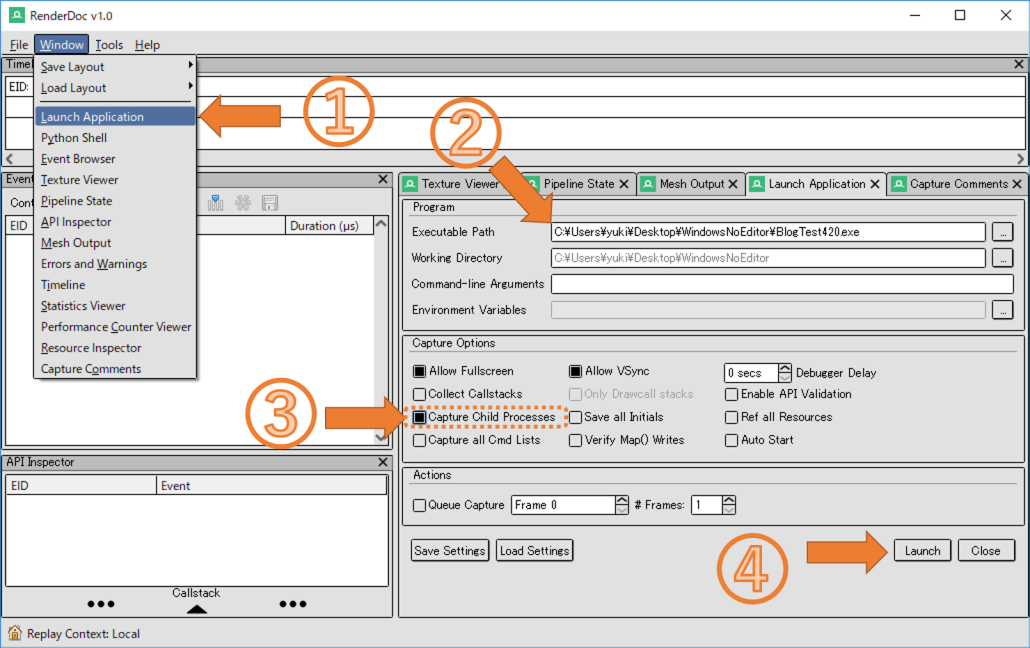Image resolution: width=1030 pixels, height=648 pixels.
Task: Open the Help menu
Action: point(147,45)
